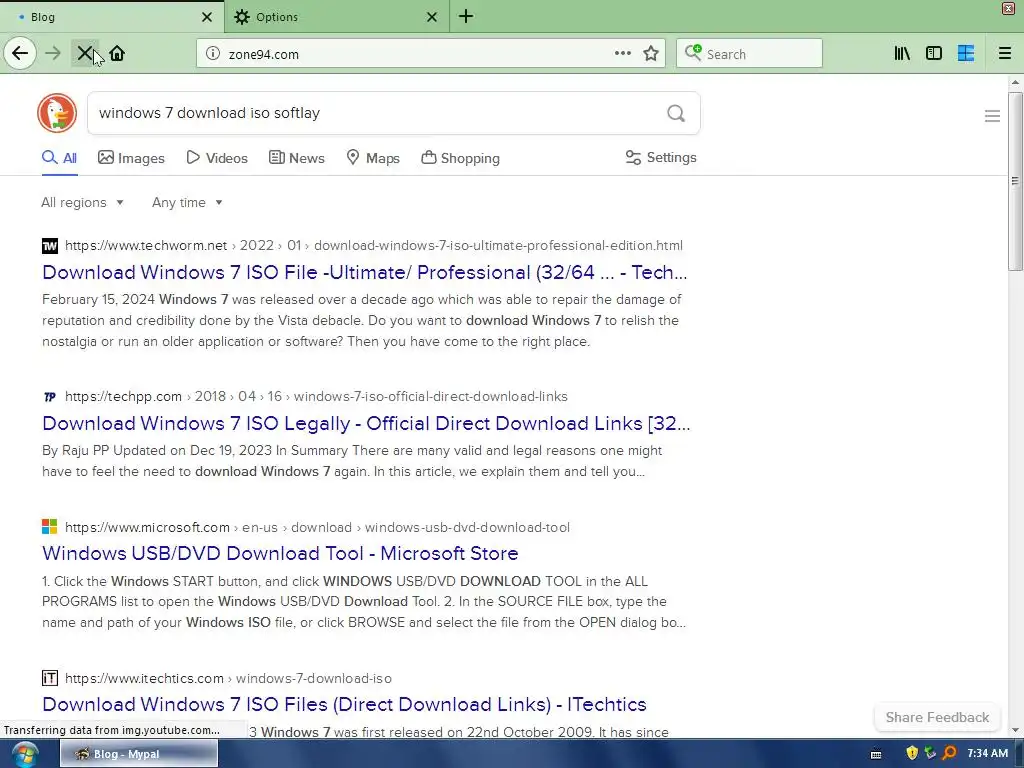Click the blue grid toolbar icon
The image size is (1024, 768).
[966, 53]
